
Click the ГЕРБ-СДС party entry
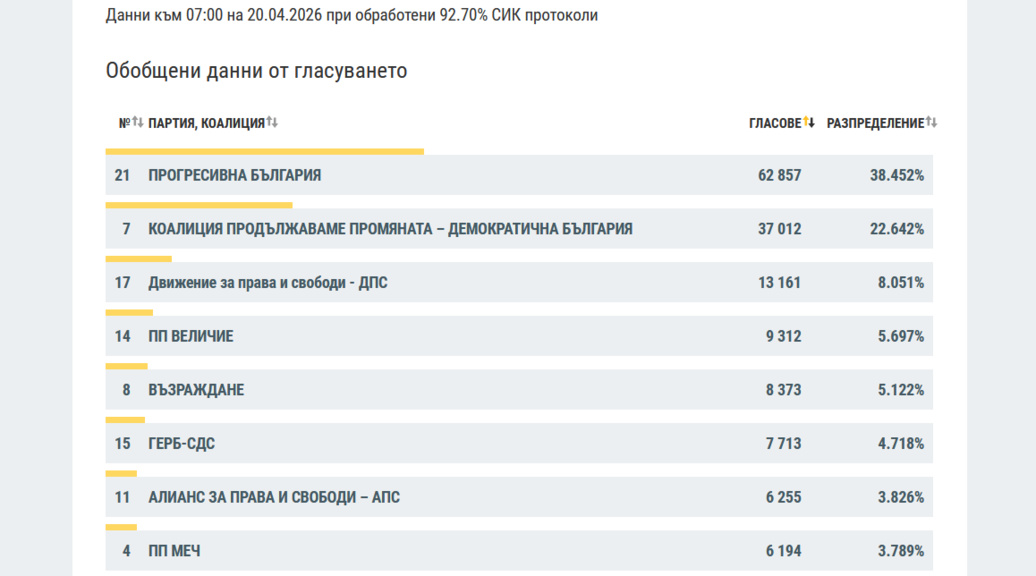(181, 444)
